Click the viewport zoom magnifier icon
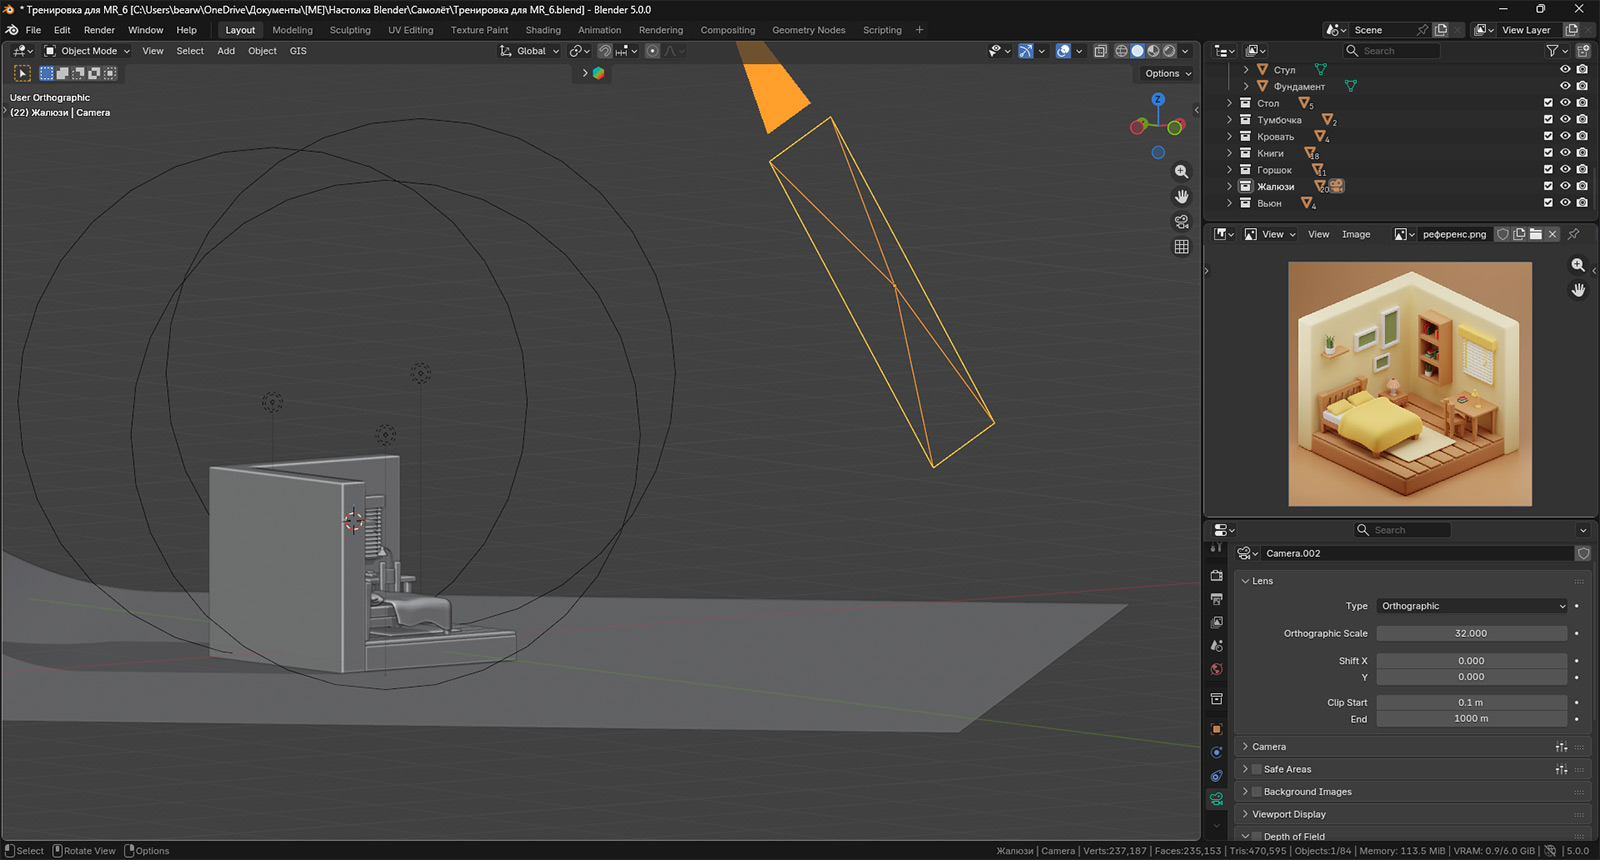 click(1181, 172)
